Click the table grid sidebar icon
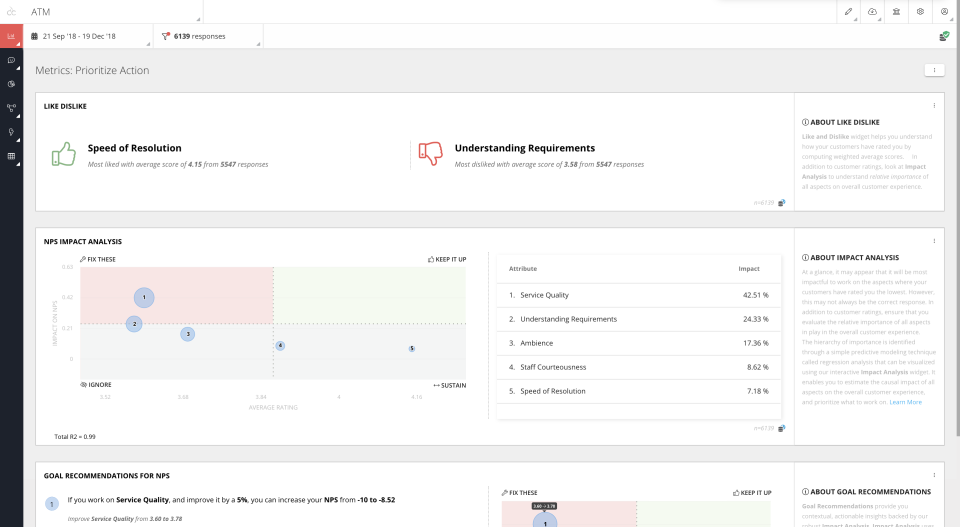 (11, 156)
